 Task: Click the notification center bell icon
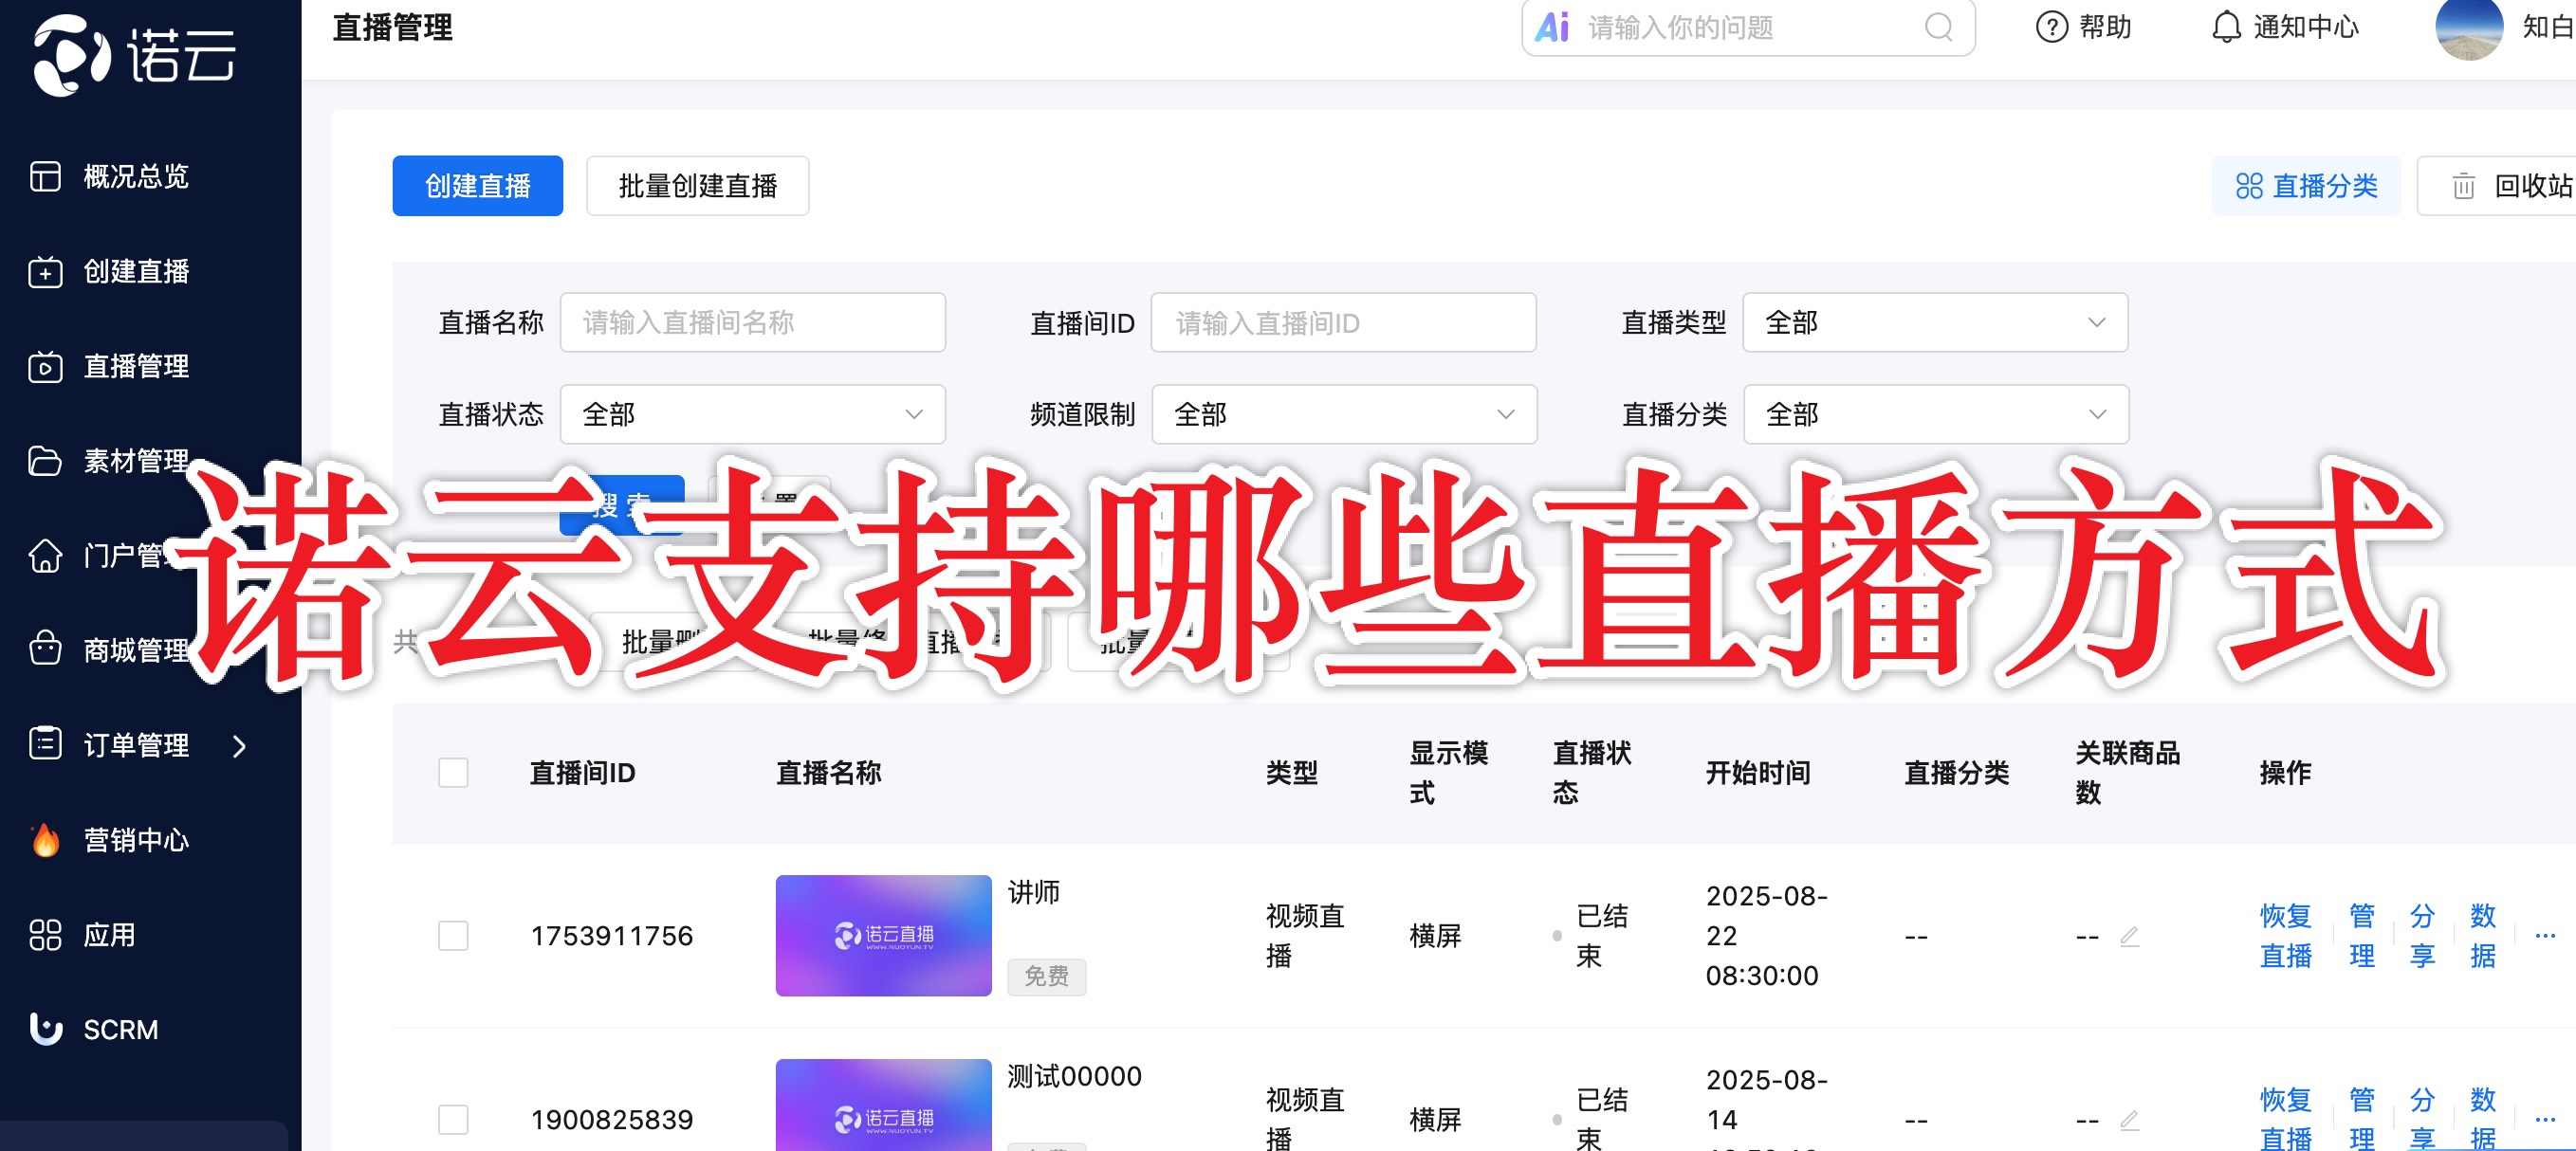[x=2225, y=27]
